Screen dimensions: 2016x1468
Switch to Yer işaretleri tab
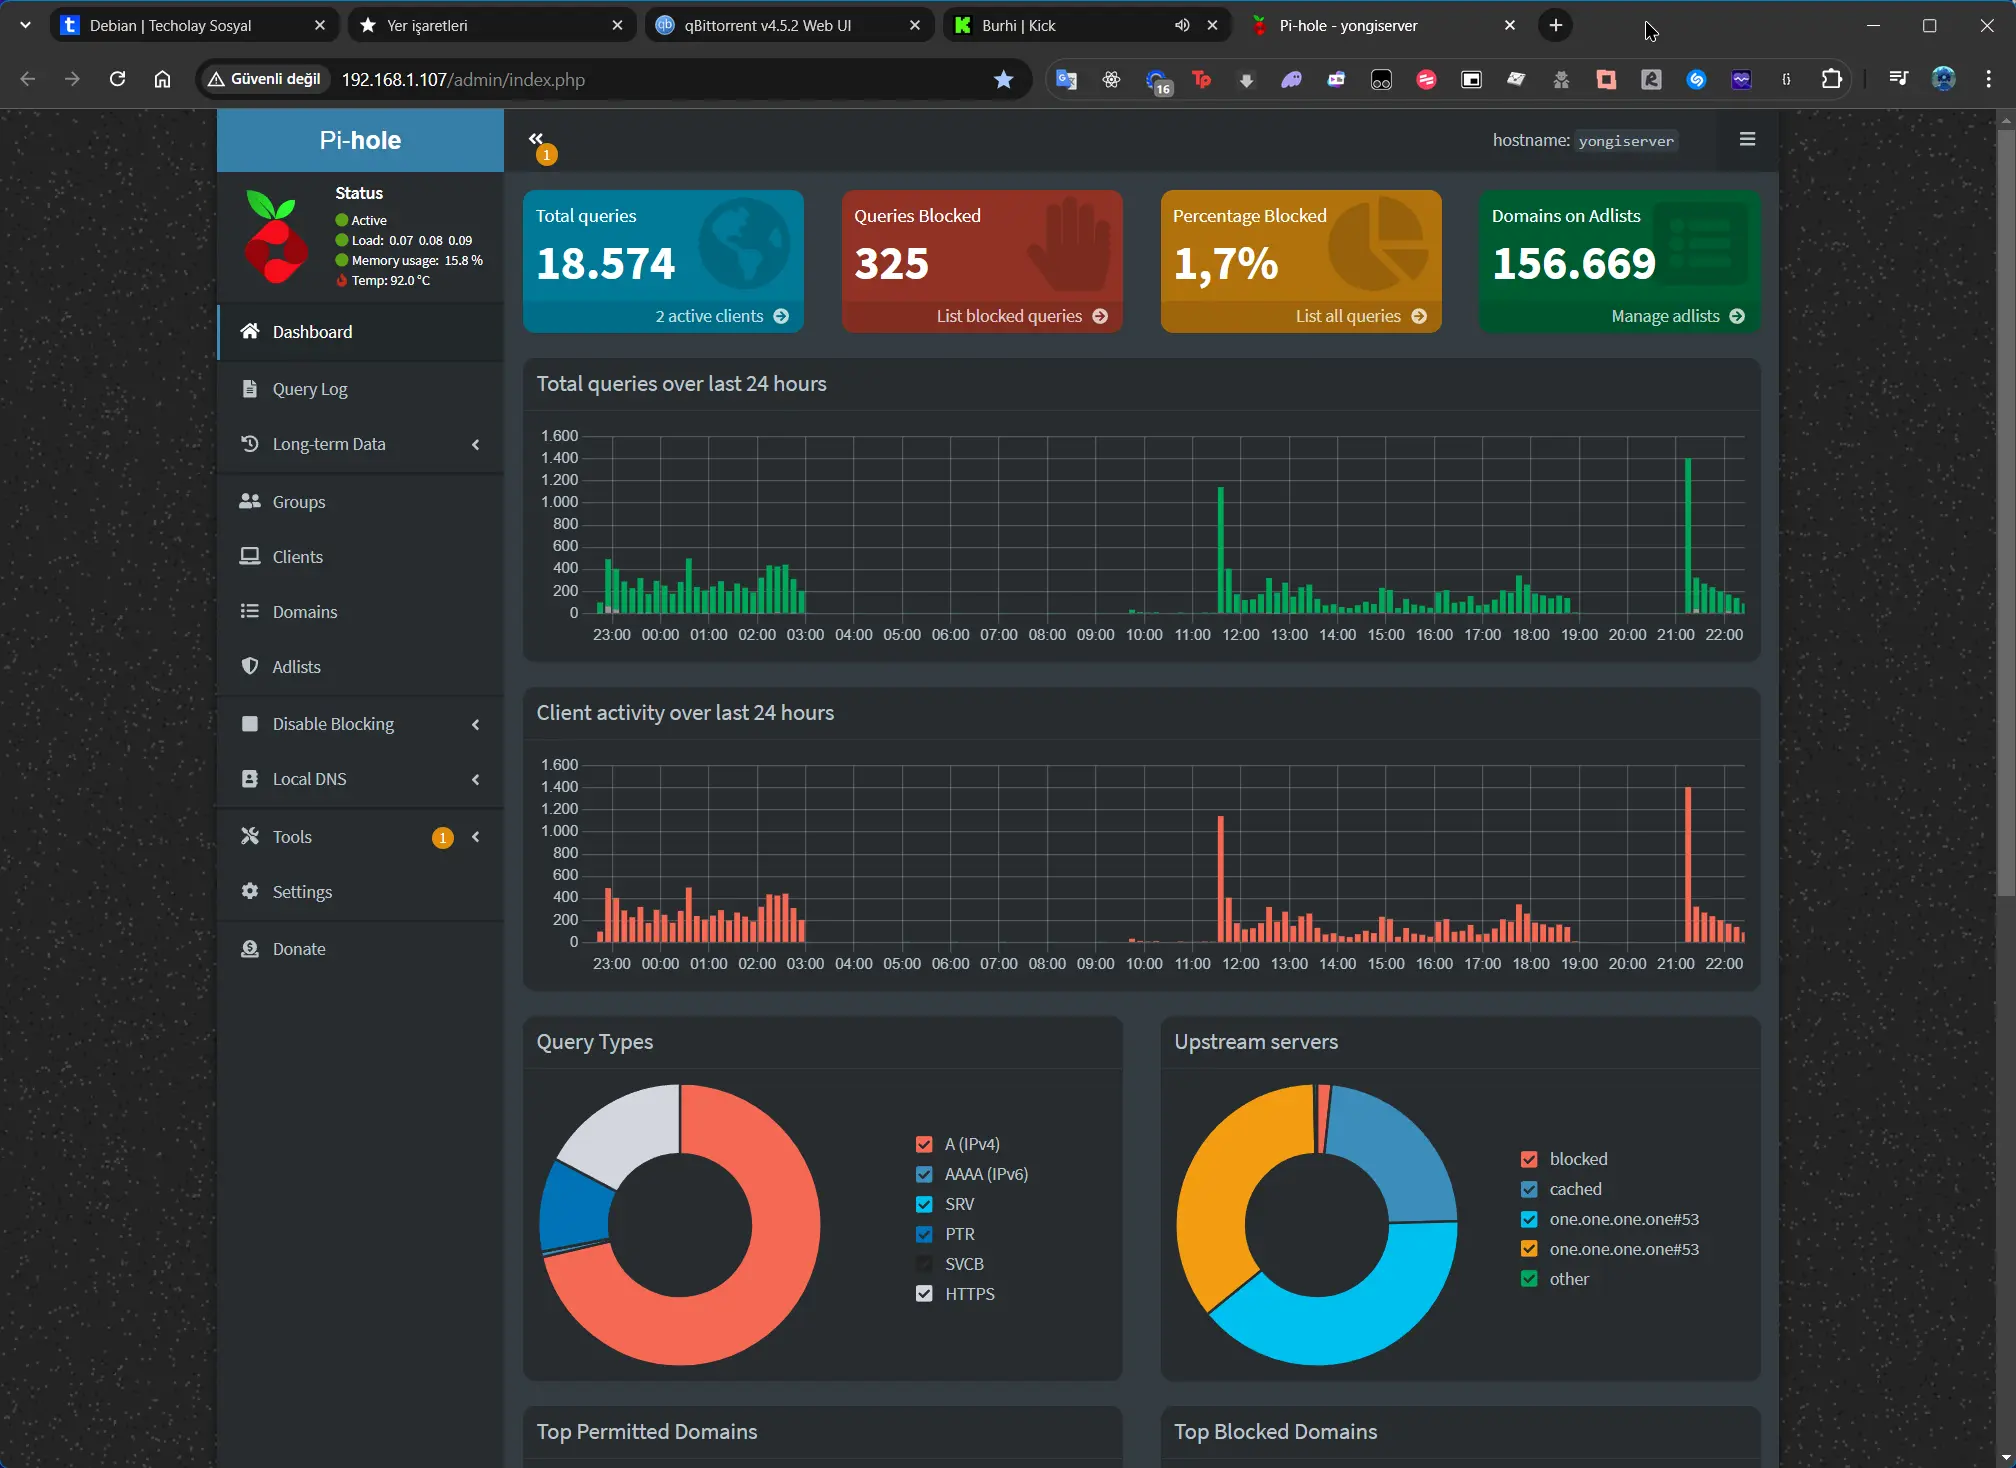click(x=491, y=25)
